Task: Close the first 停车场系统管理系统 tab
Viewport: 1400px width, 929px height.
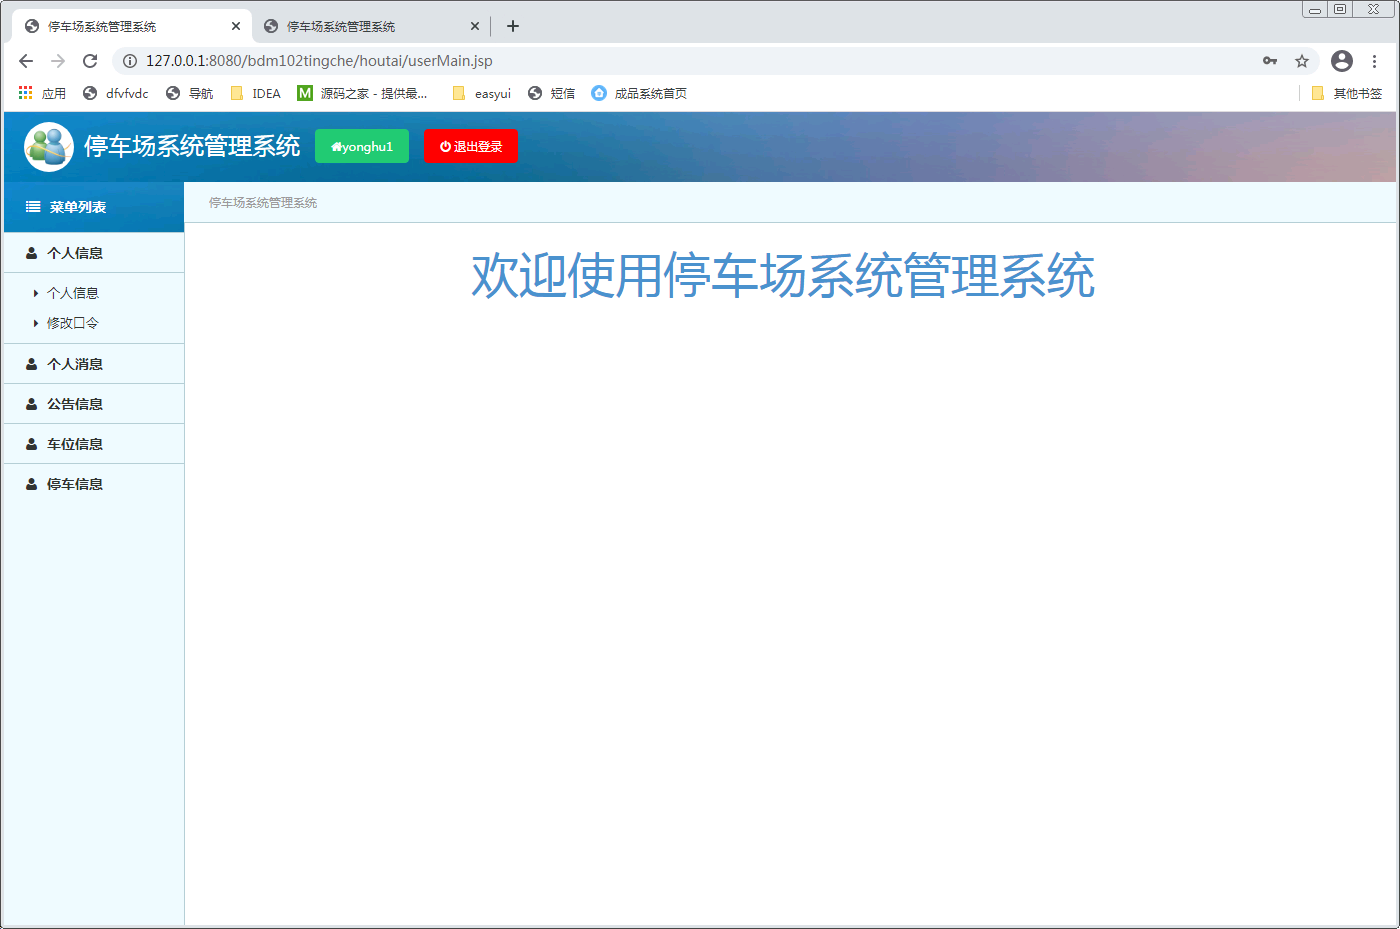Action: click(236, 26)
